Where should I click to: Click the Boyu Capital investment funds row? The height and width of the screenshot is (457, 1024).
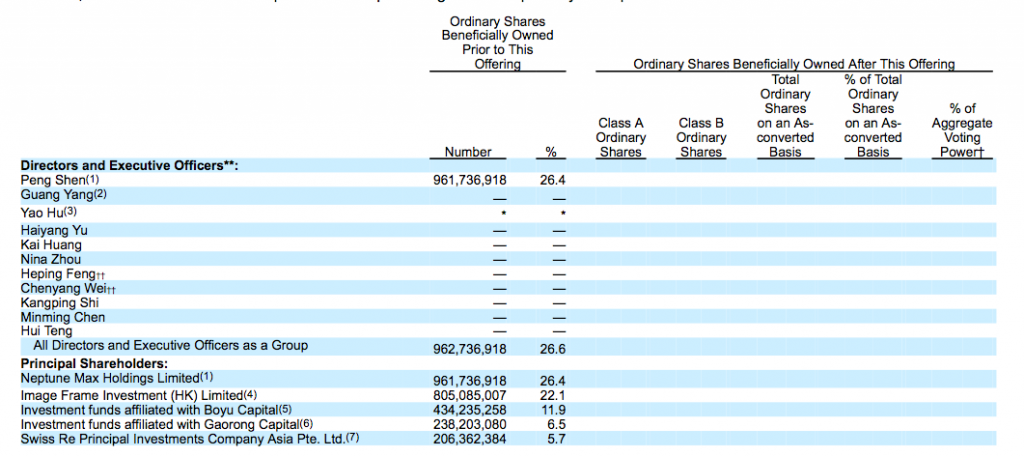(155, 409)
